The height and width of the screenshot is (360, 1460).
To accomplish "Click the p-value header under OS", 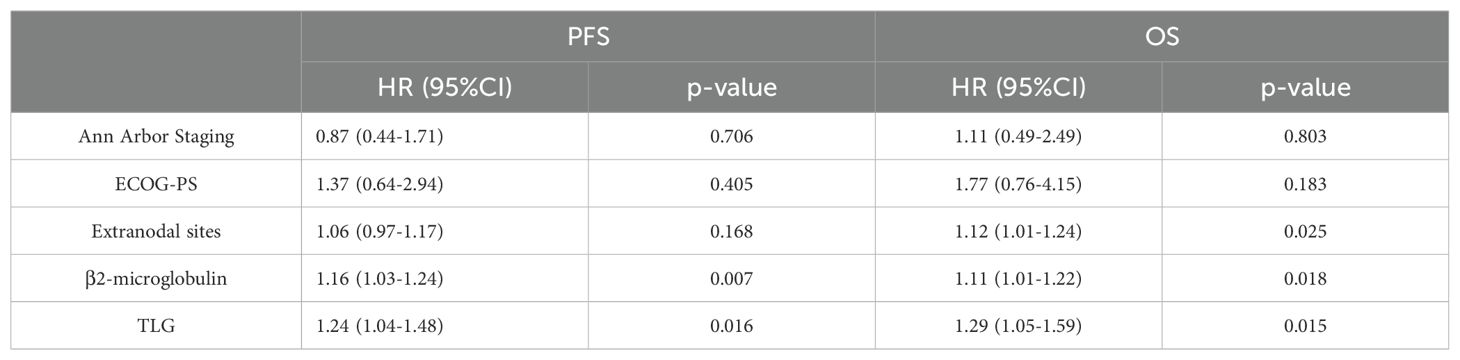I will point(1305,88).
